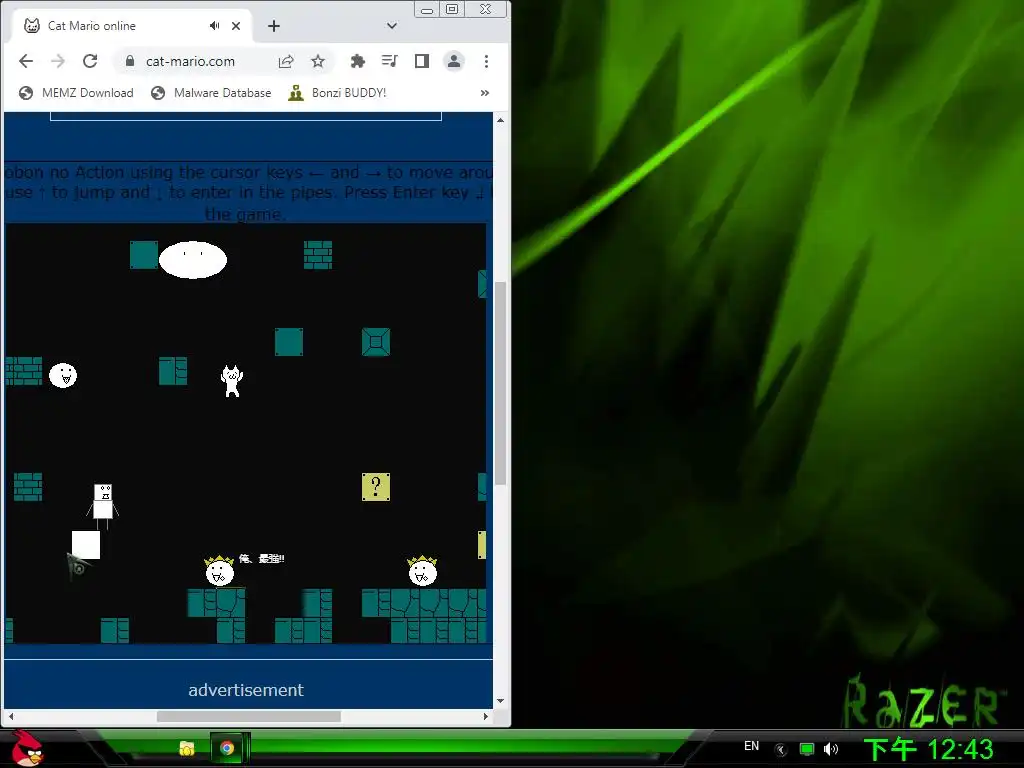Open the Malware Database bookmark
The width and height of the screenshot is (1024, 768).
click(211, 93)
